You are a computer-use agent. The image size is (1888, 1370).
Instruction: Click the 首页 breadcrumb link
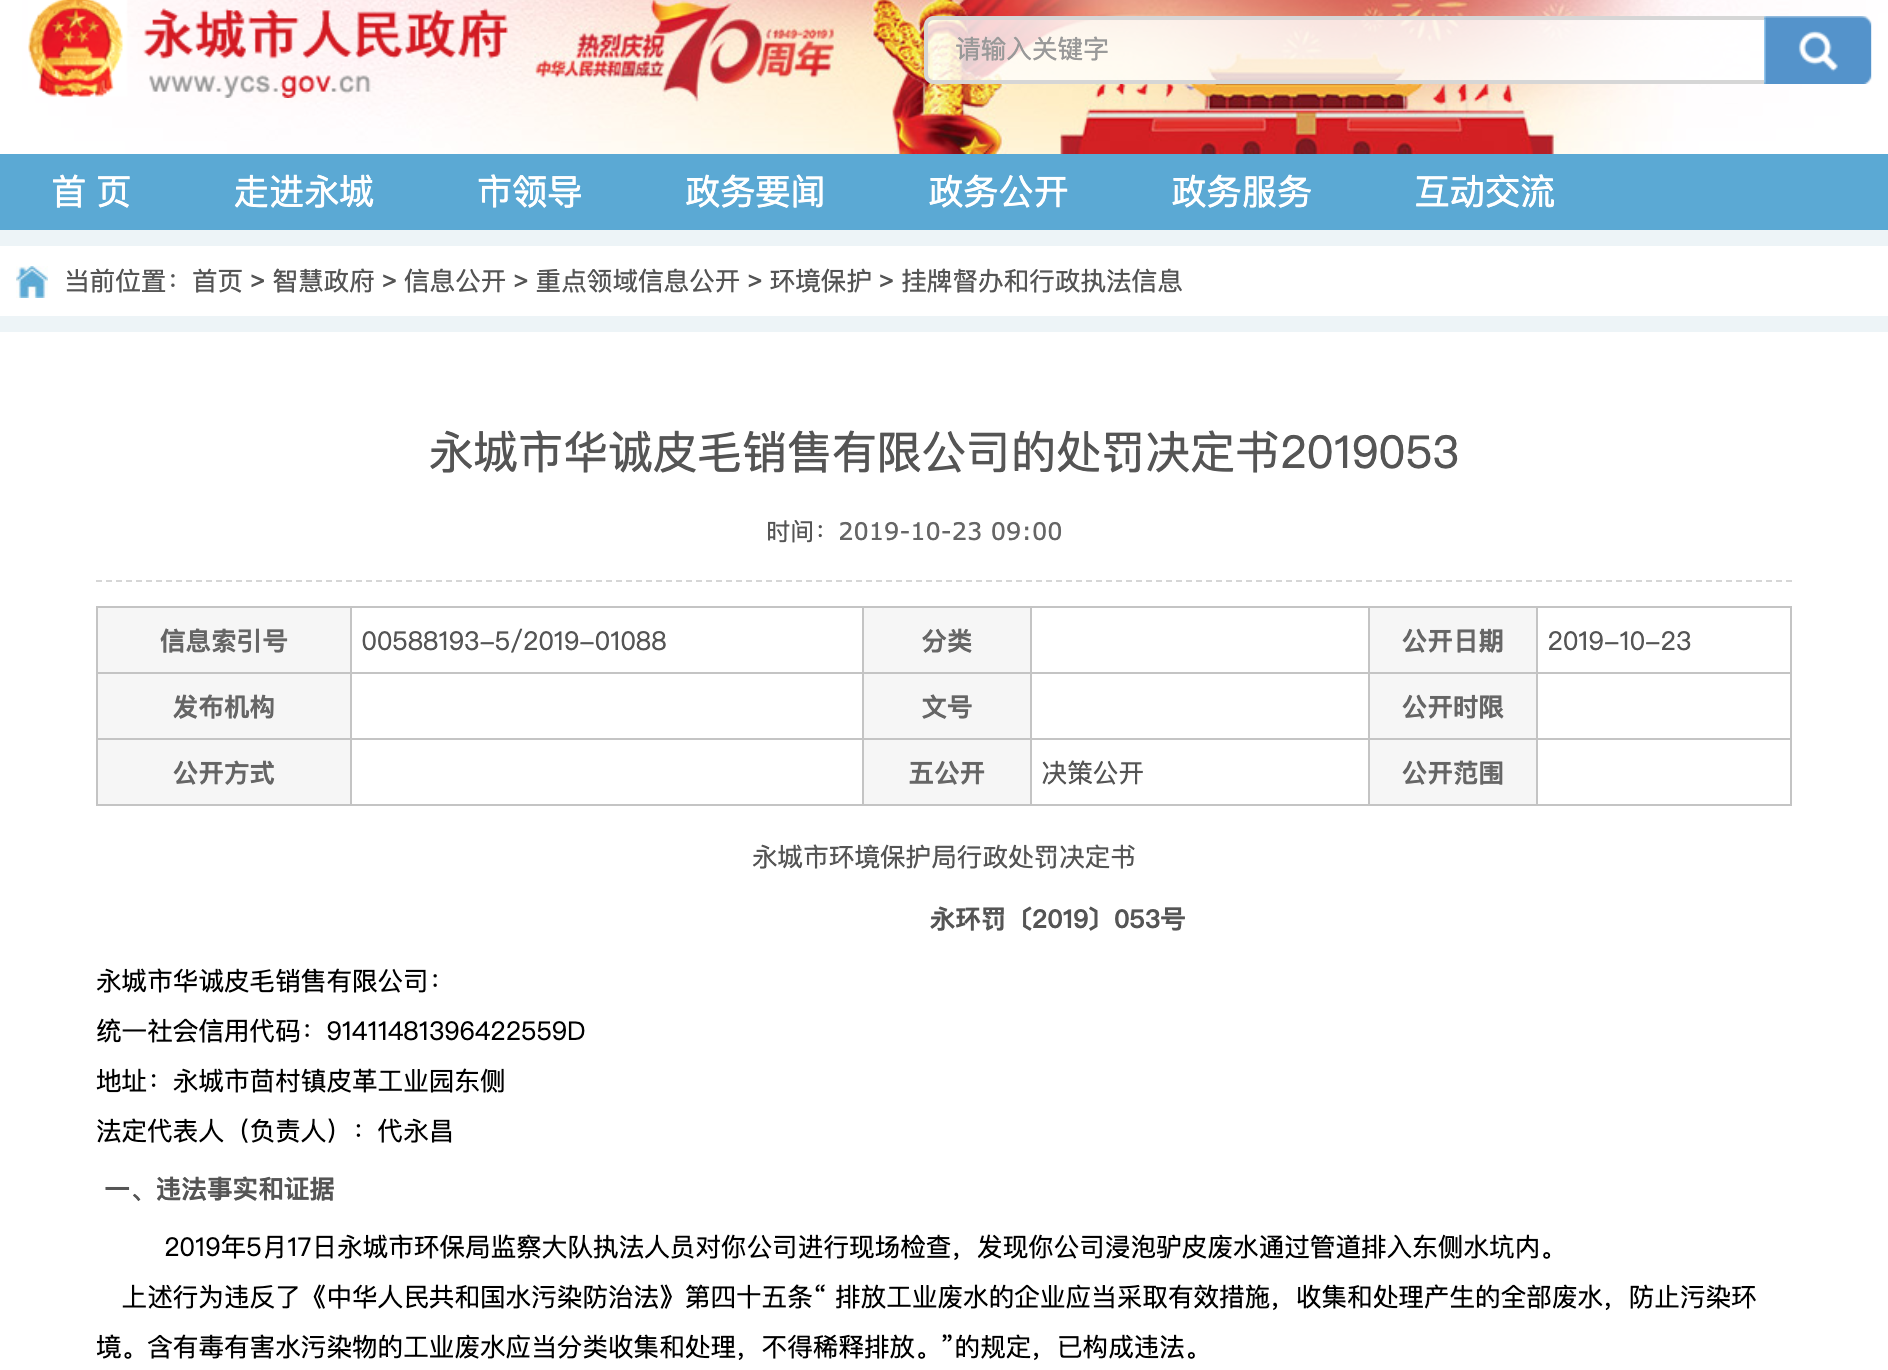point(217,281)
